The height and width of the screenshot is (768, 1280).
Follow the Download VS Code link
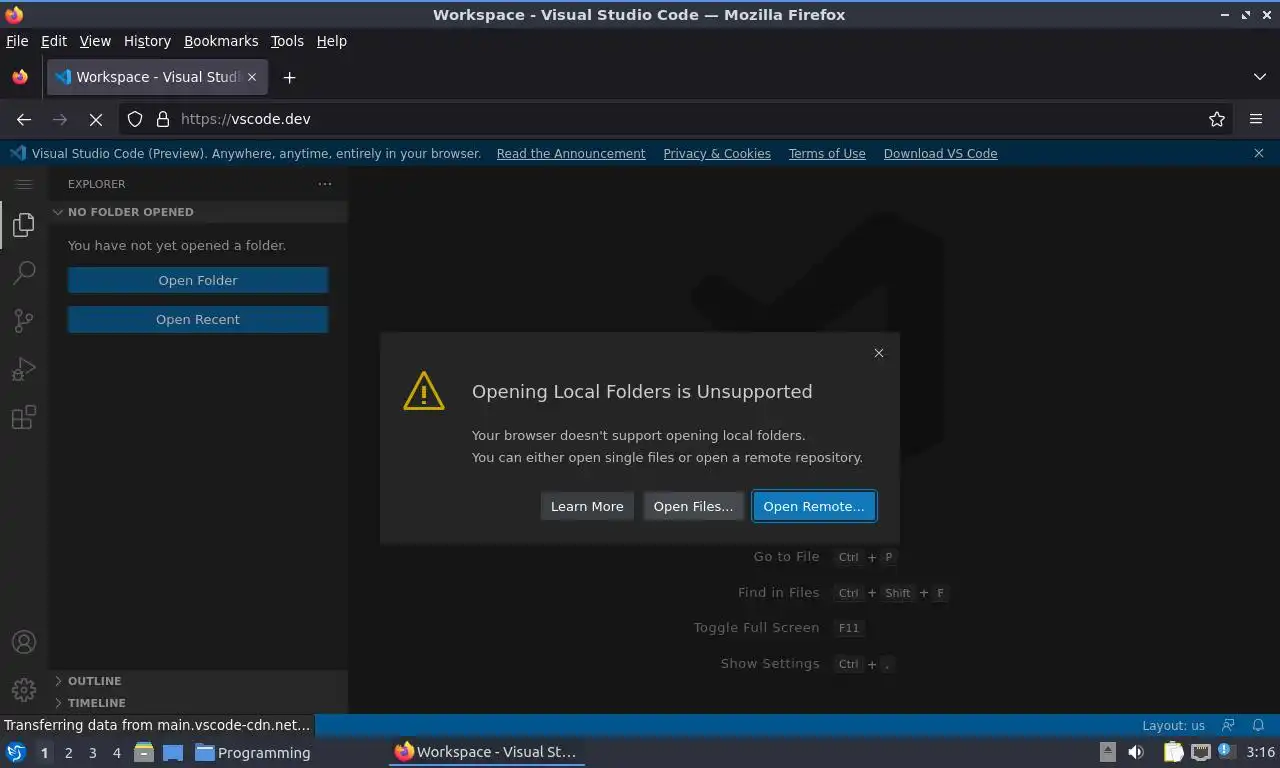tap(940, 153)
